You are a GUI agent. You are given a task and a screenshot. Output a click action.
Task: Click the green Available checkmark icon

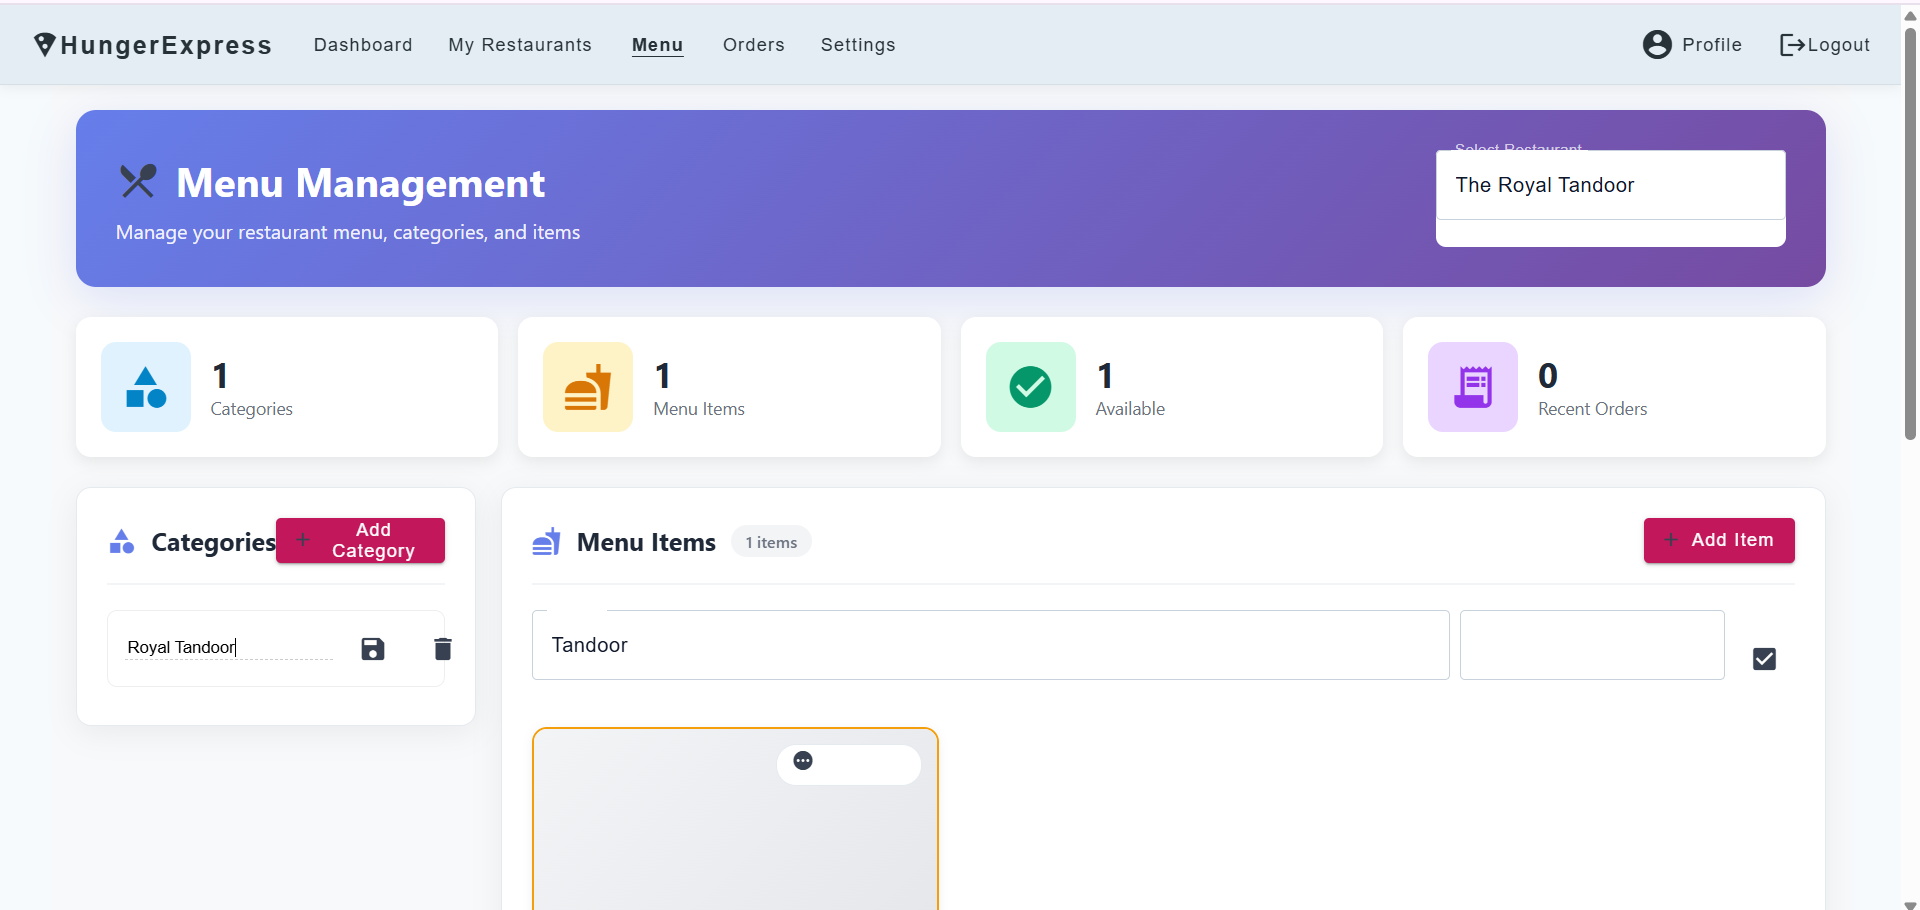[1030, 387]
